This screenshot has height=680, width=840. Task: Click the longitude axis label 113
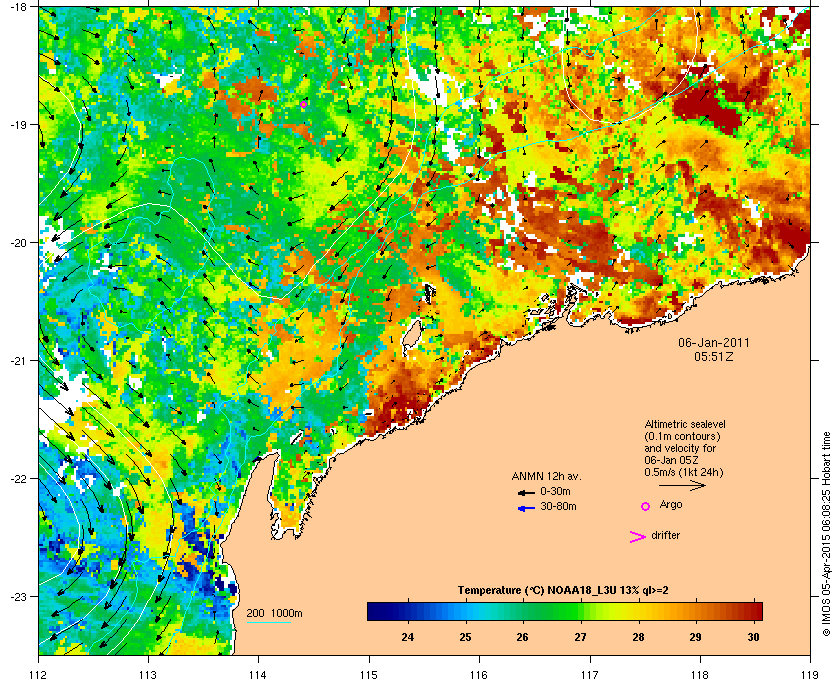coord(148,674)
